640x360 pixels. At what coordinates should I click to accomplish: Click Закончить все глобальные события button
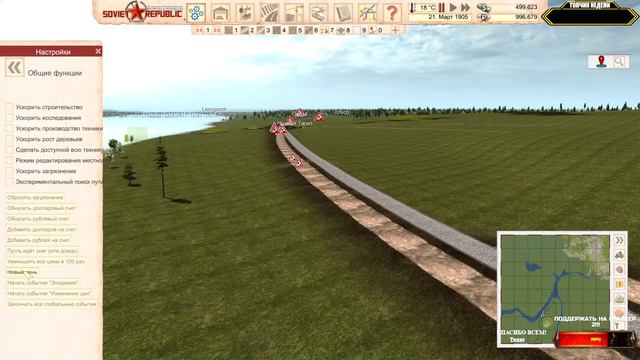pos(51,304)
